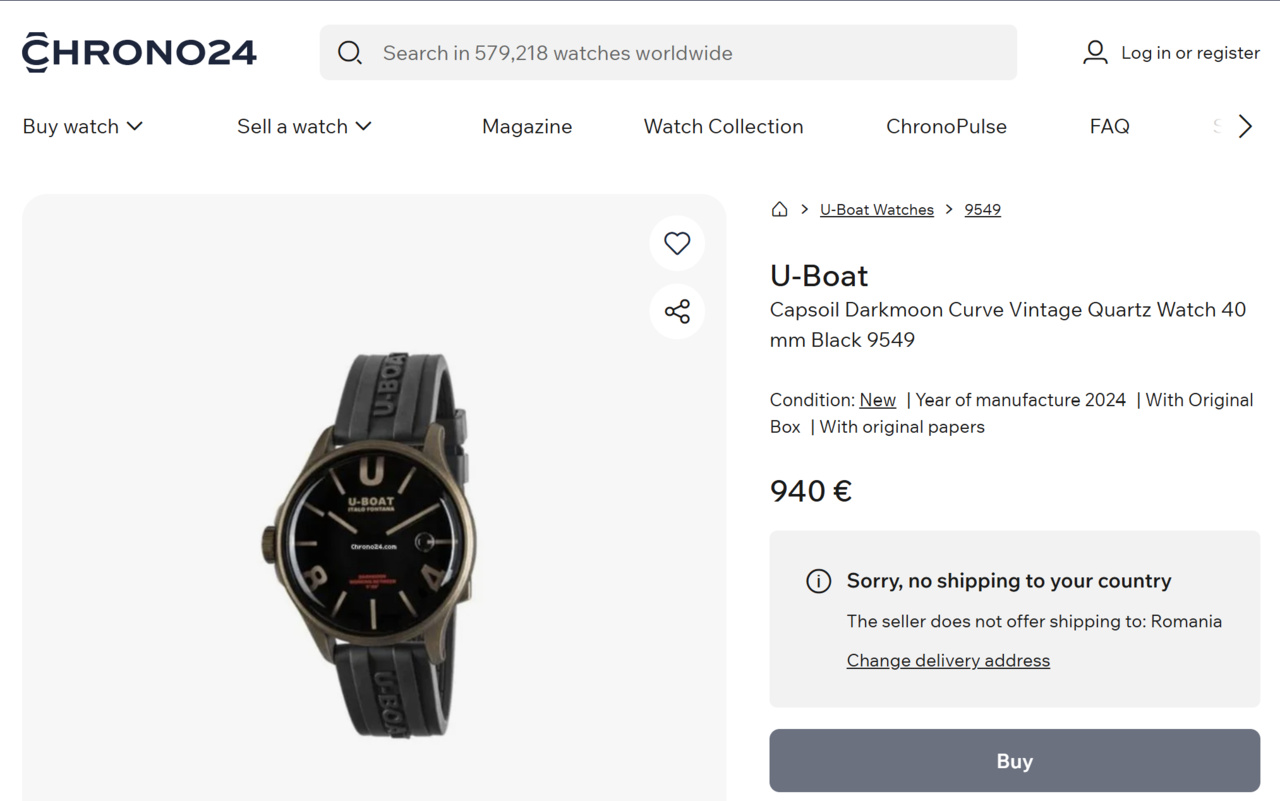1280x801 pixels.
Task: Expand the Buy watch dropdown
Action: tap(83, 126)
